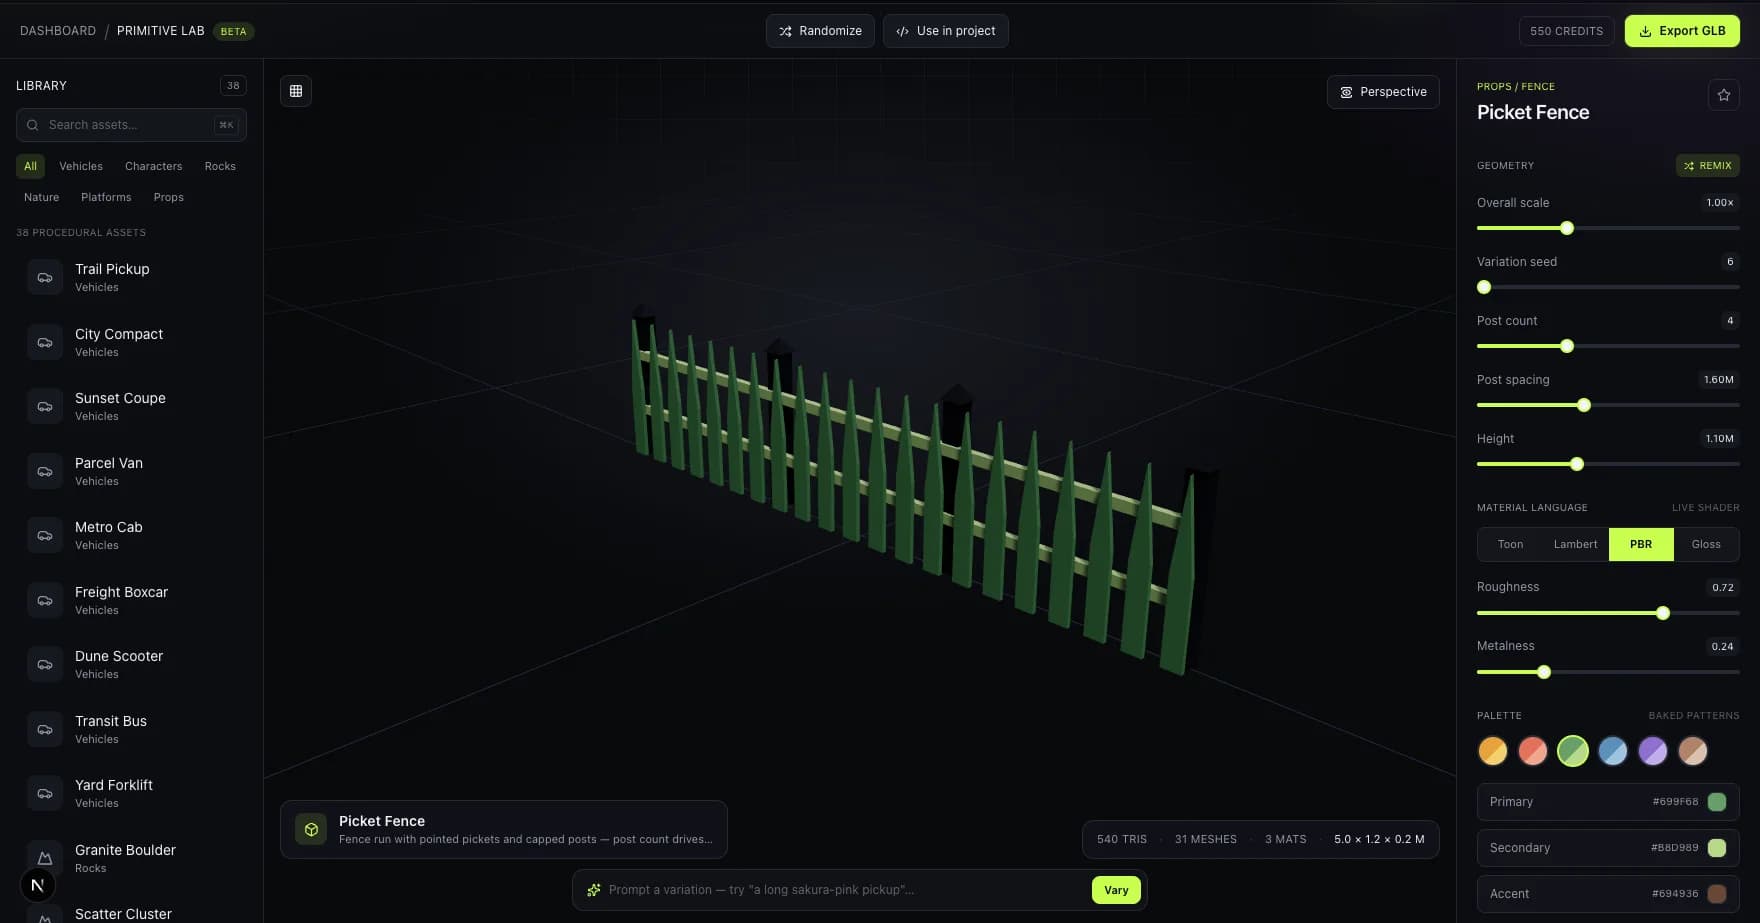Viewport: 1760px width, 923px height.
Task: Click the Post count slider handle
Action: (x=1567, y=346)
